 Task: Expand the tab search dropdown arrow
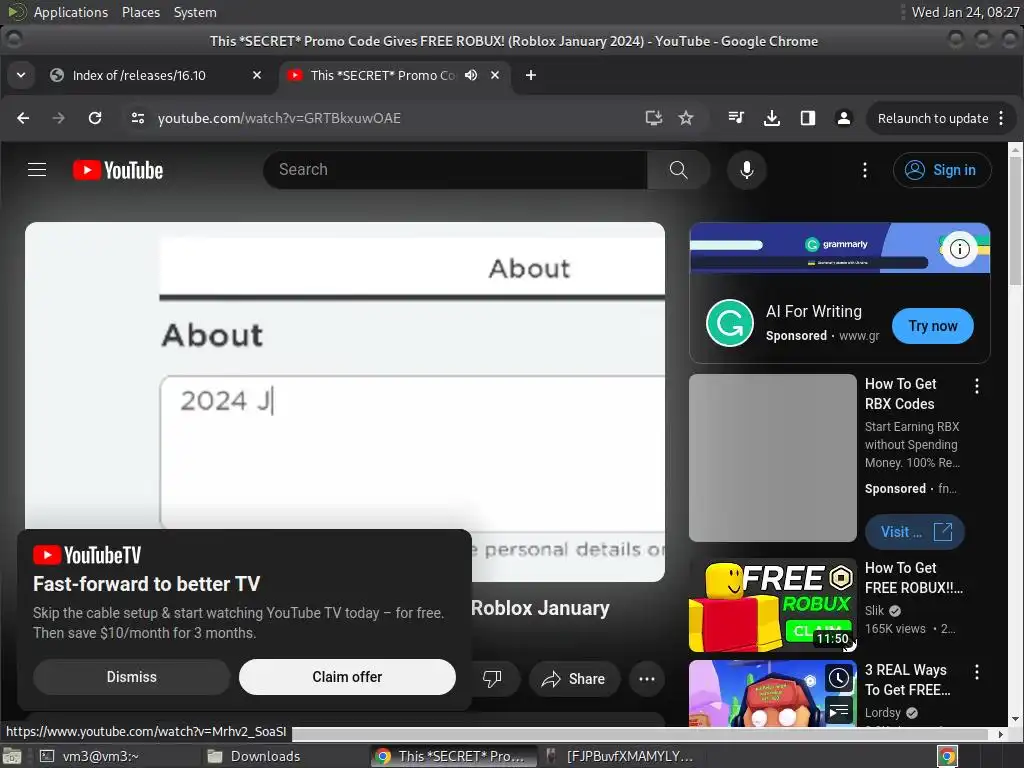(21, 75)
